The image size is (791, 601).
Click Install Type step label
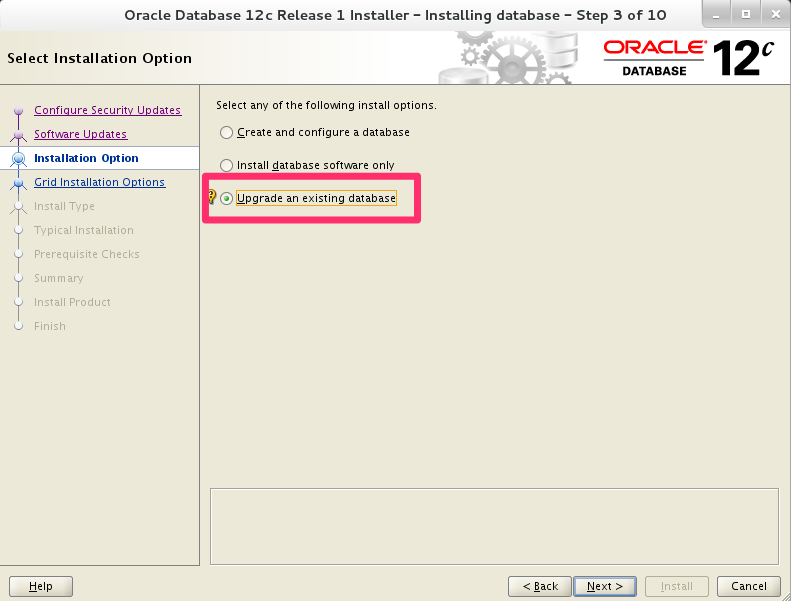tap(64, 206)
